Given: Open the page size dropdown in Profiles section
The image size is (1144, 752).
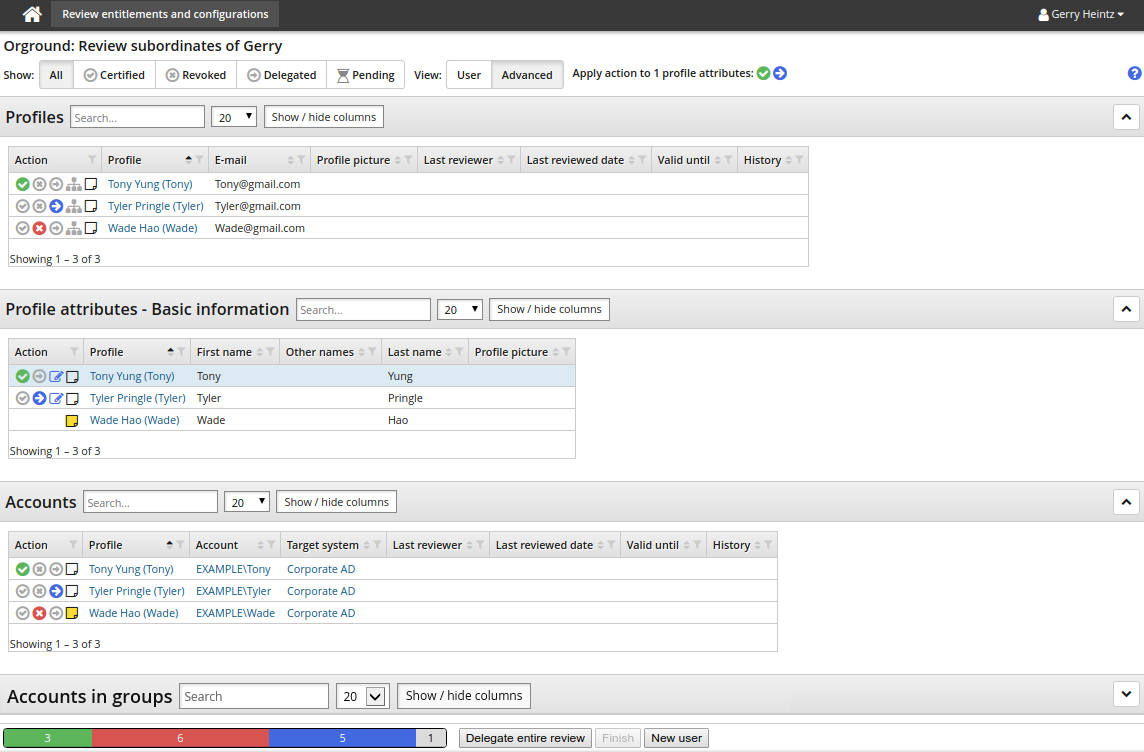Looking at the screenshot, I should (233, 116).
